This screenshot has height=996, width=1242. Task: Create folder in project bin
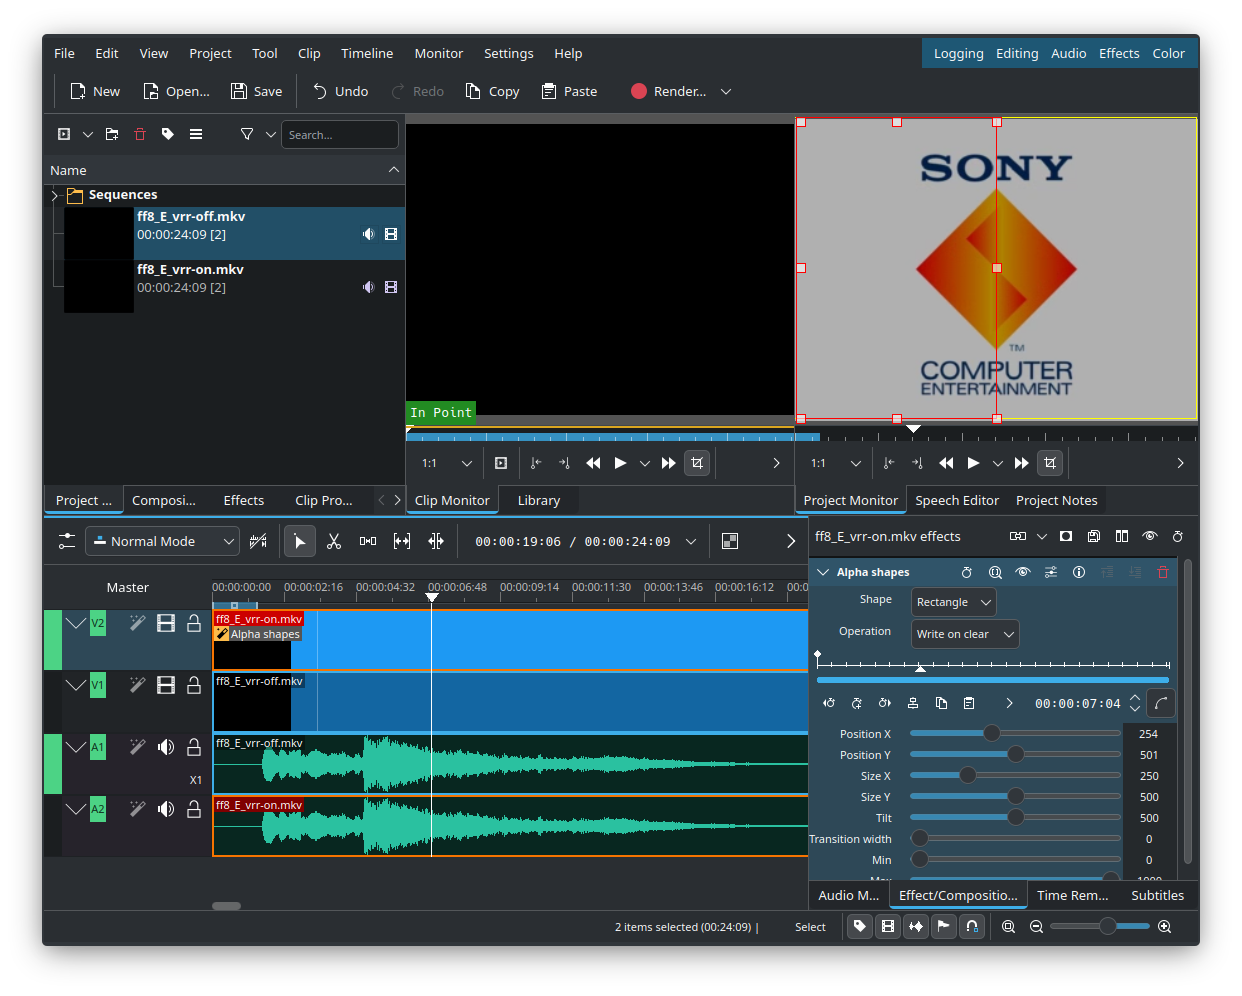[112, 134]
